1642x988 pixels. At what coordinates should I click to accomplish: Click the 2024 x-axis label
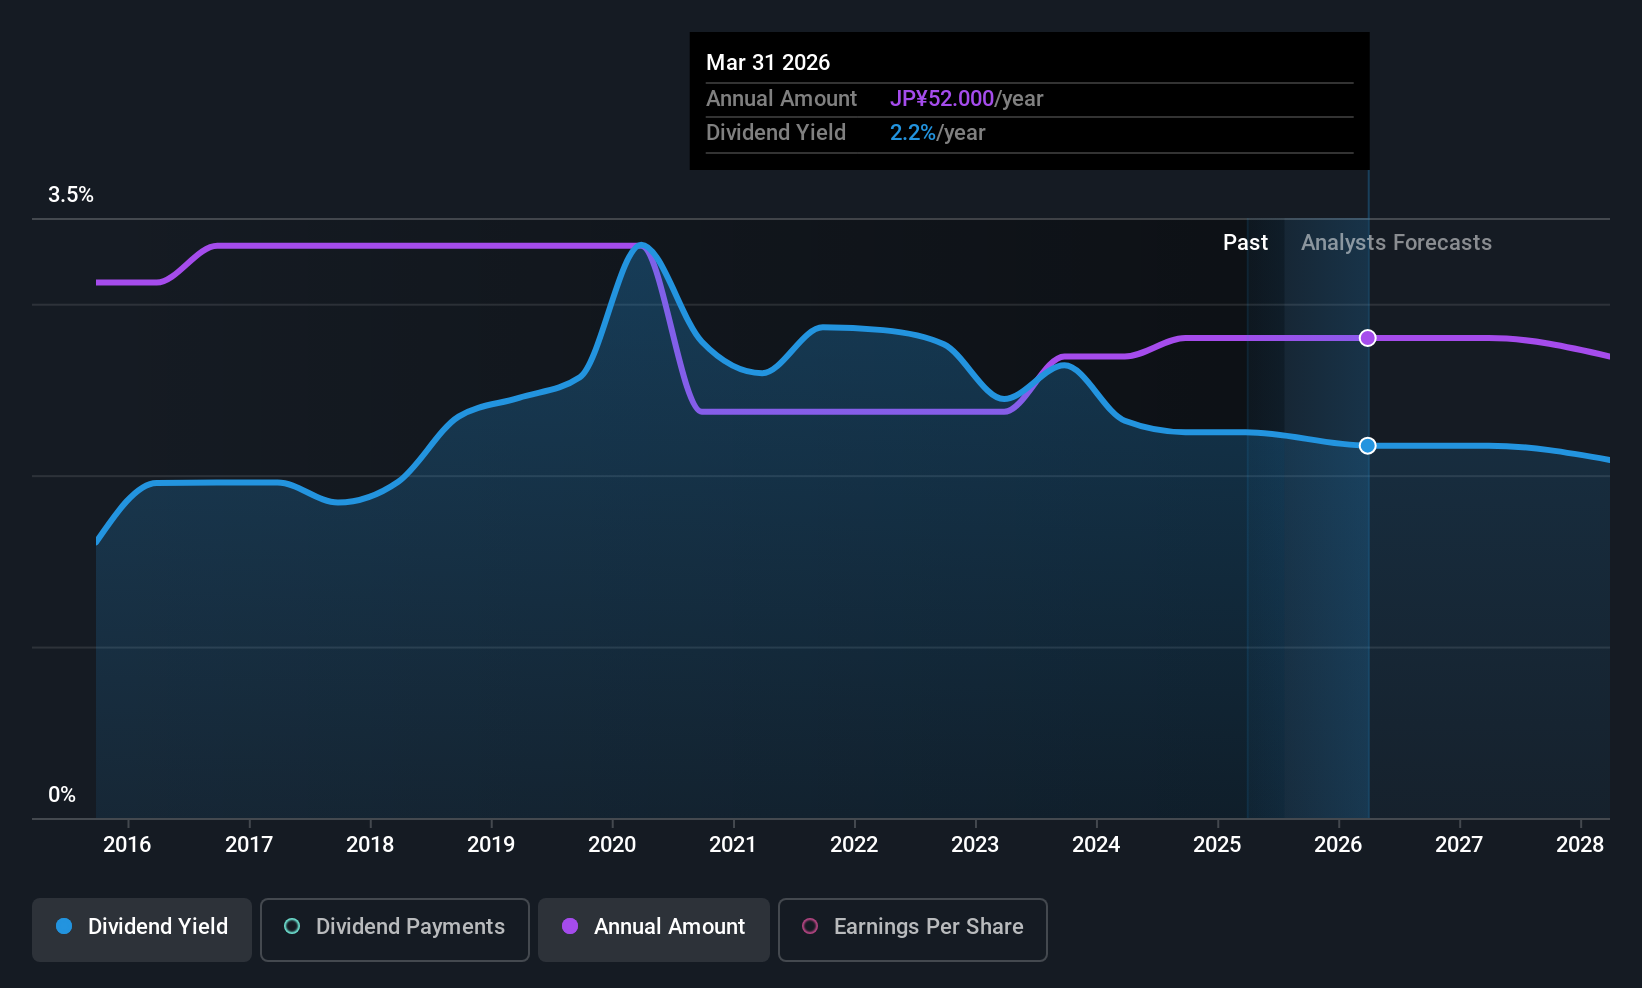tap(1096, 845)
